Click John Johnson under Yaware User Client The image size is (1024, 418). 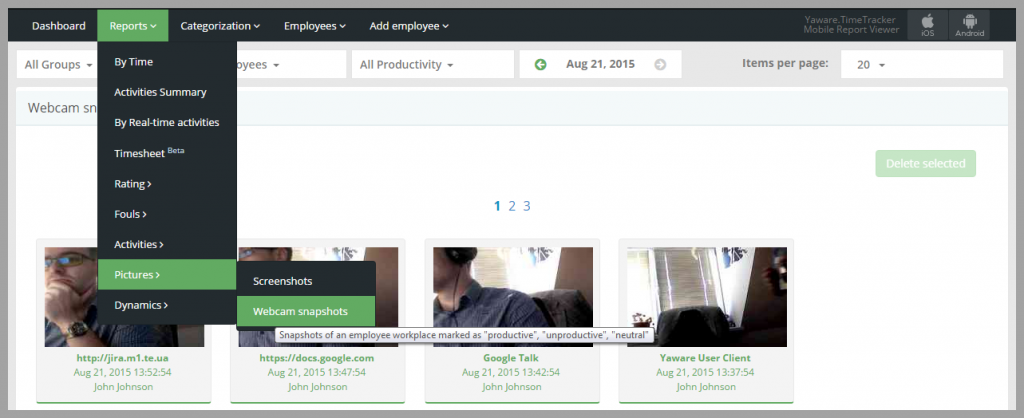pos(706,387)
